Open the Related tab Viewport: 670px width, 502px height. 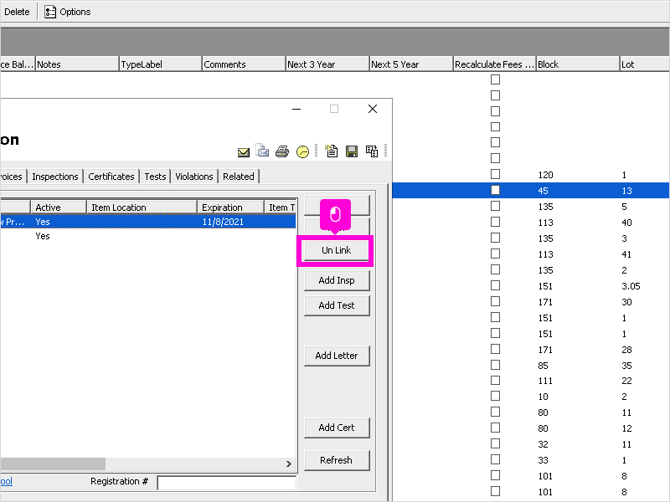tap(238, 176)
